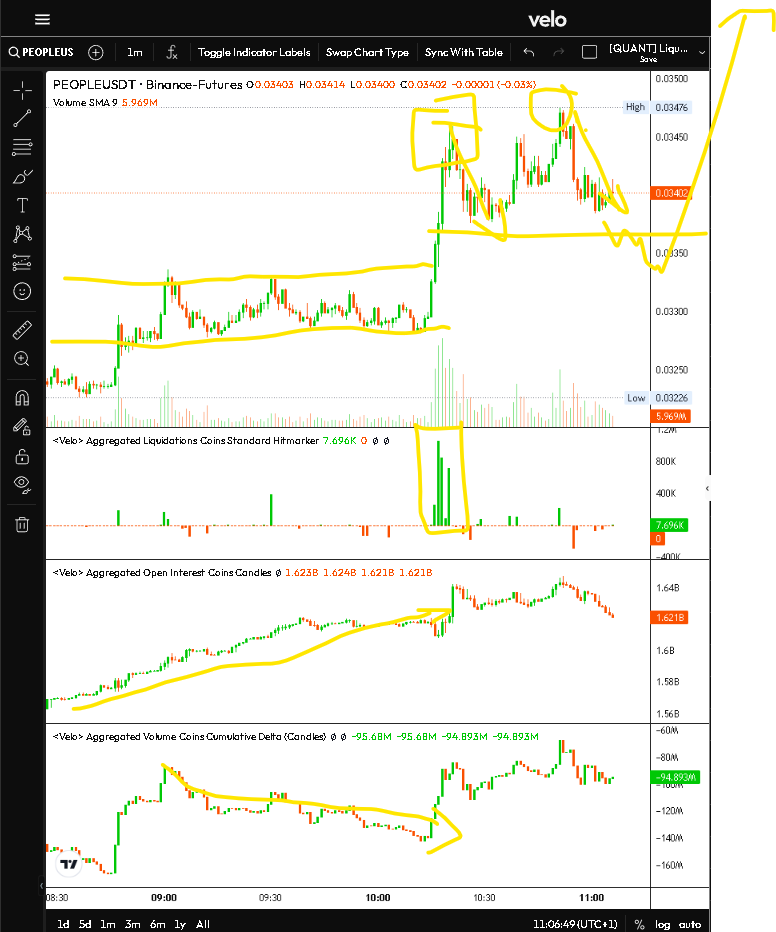The image size is (776, 932).
Task: Select the 5d time range
Action: click(x=85, y=924)
